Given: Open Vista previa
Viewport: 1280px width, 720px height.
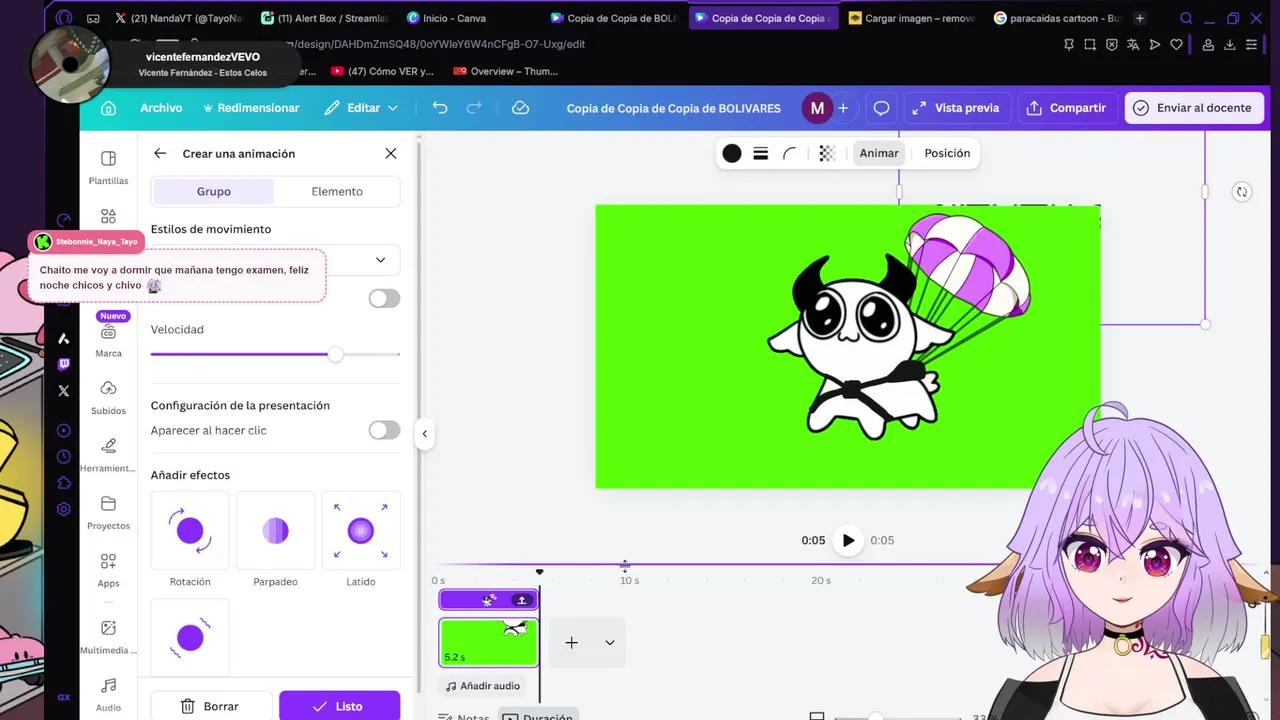Looking at the screenshot, I should (957, 108).
